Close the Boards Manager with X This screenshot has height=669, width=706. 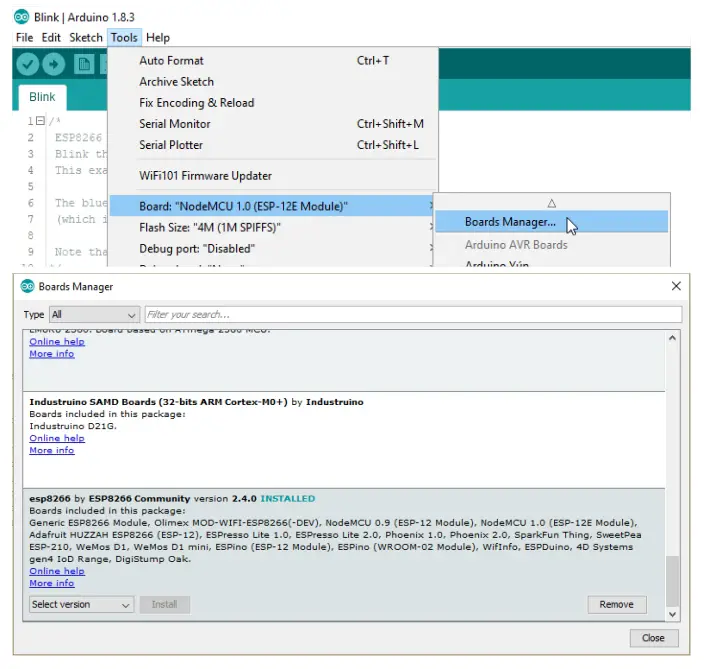[x=676, y=286]
